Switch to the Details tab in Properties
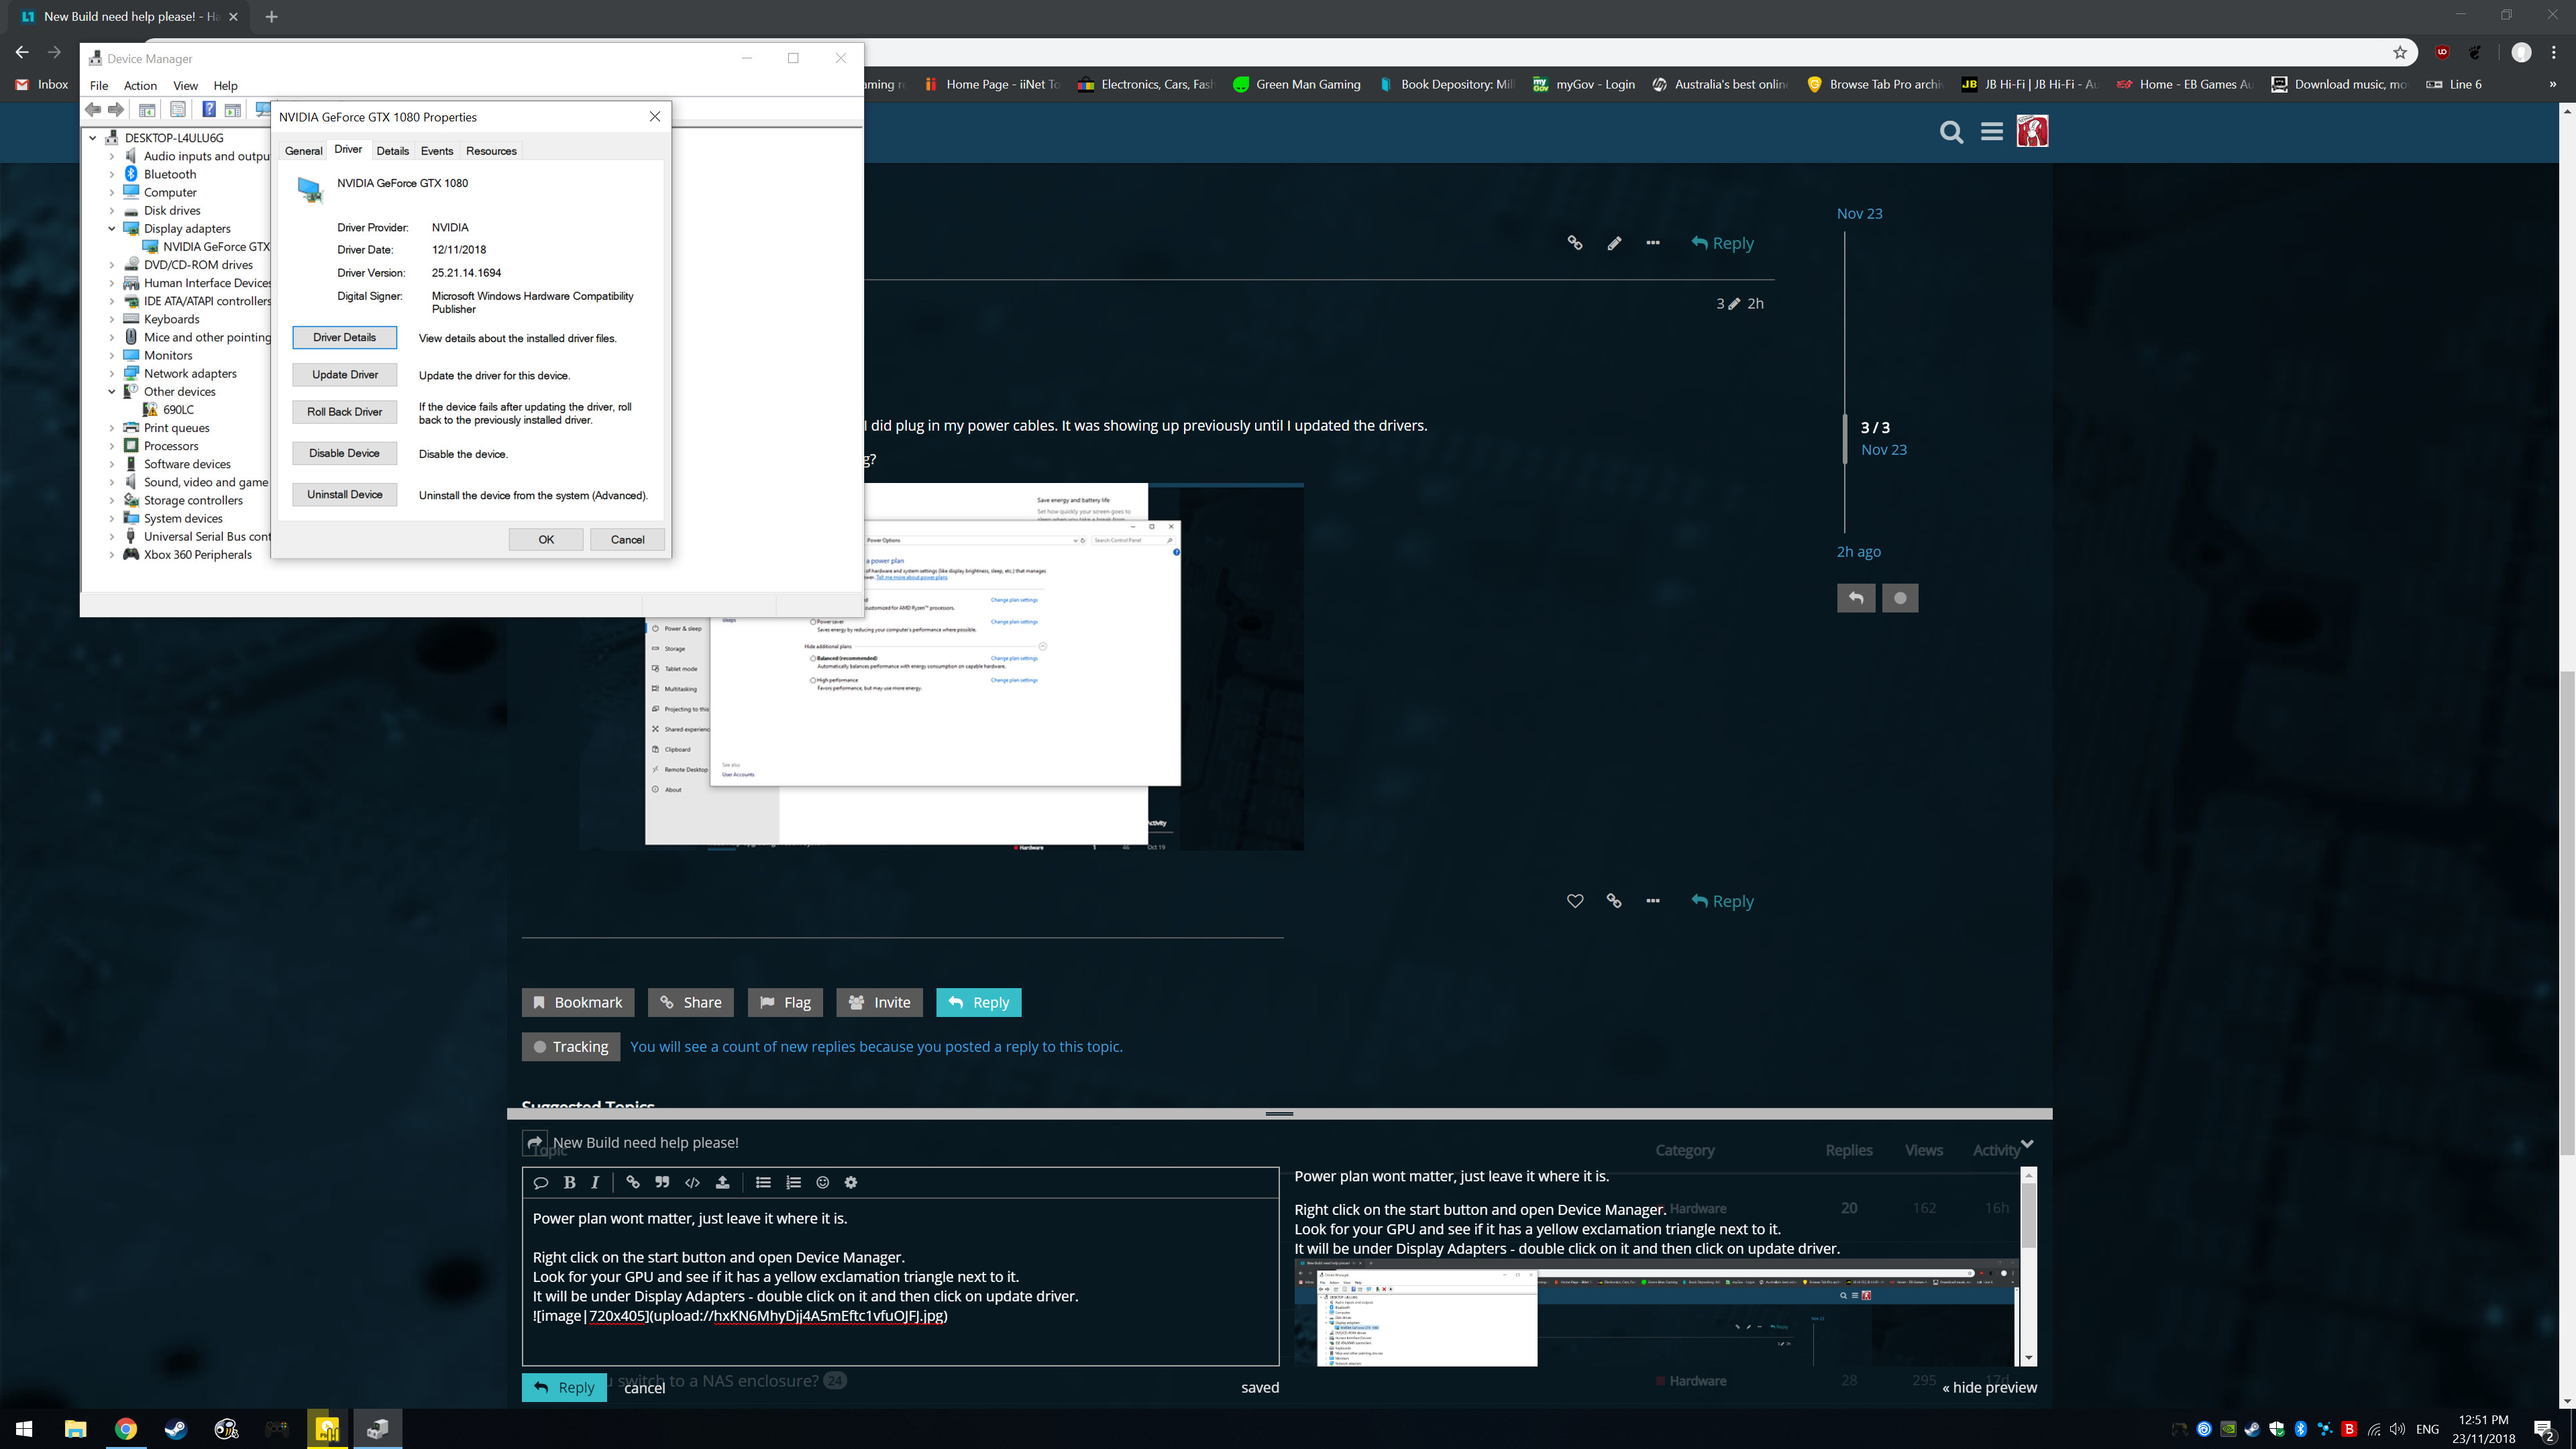 [x=392, y=151]
